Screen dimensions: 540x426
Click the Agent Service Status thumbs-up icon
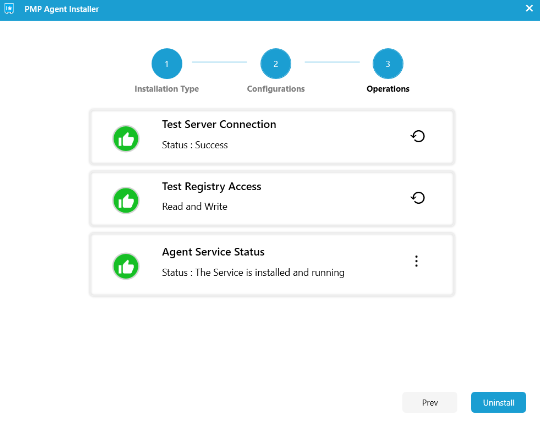pos(126,266)
